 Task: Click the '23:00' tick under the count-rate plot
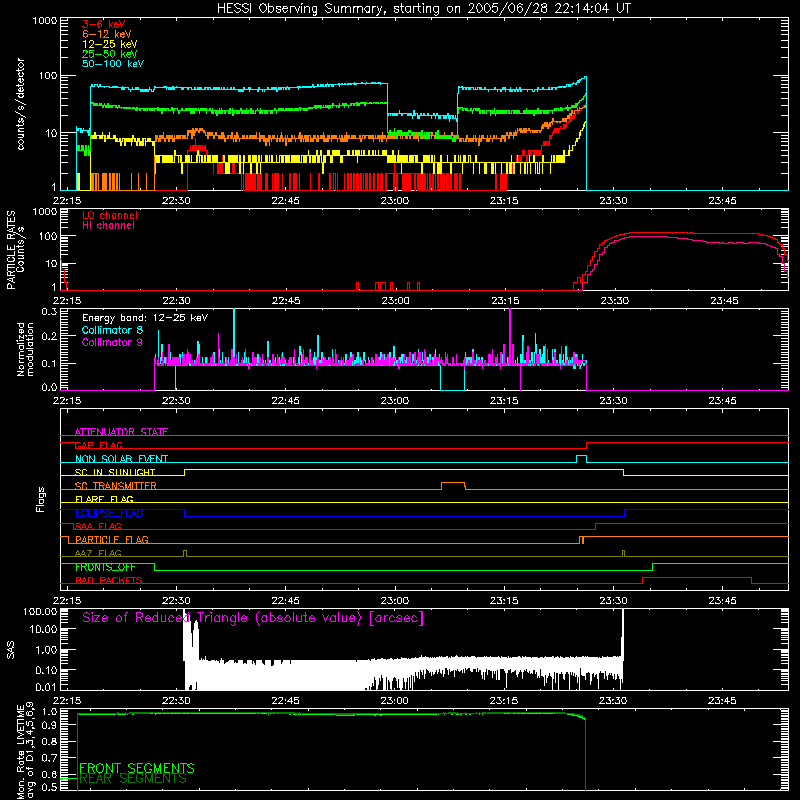coord(394,201)
